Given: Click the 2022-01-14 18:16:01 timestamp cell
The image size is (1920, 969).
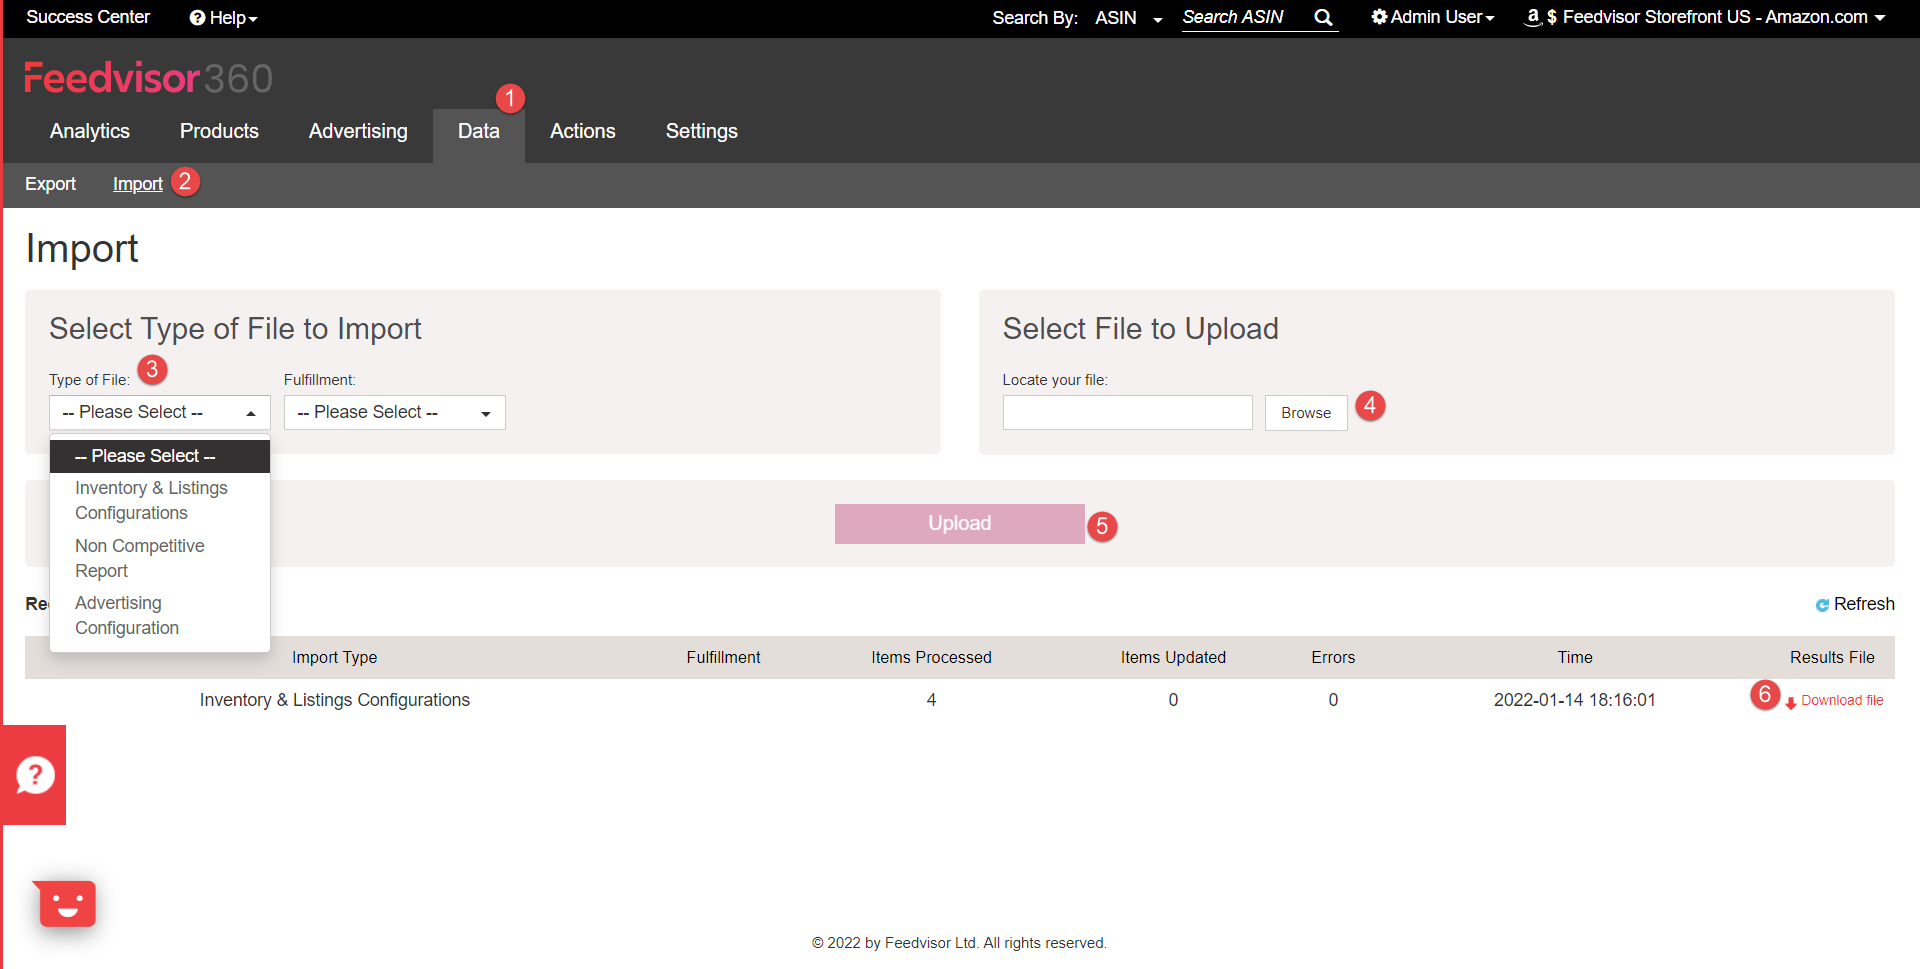Looking at the screenshot, I should (x=1575, y=700).
